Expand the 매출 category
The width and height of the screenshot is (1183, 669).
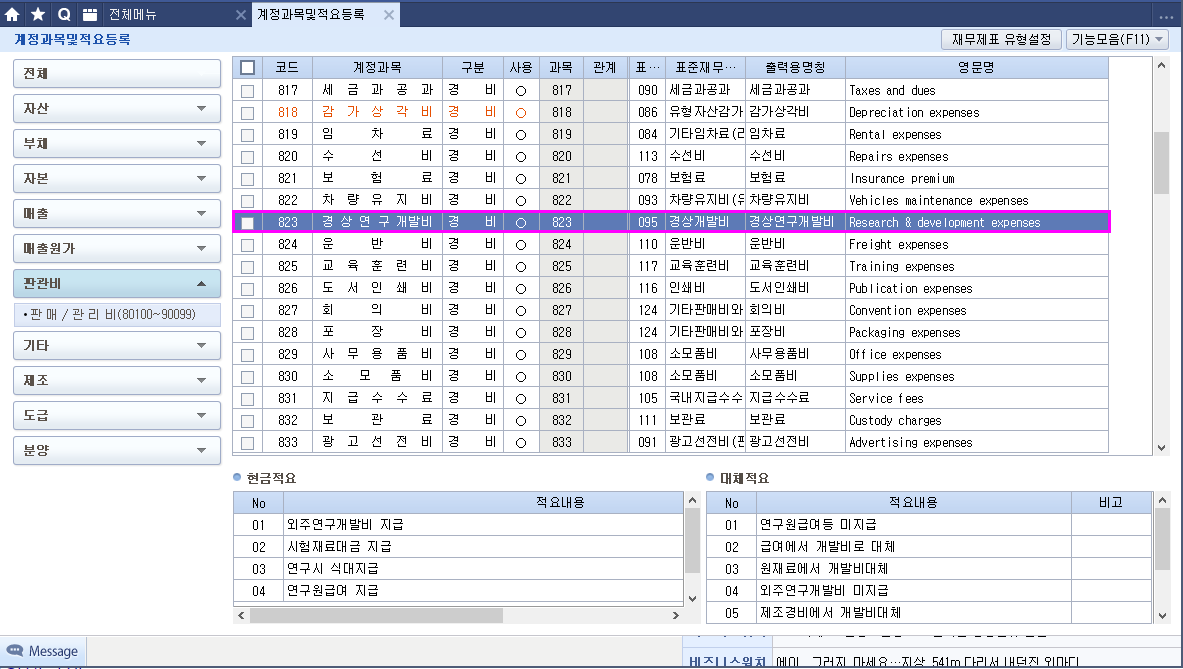tap(117, 213)
